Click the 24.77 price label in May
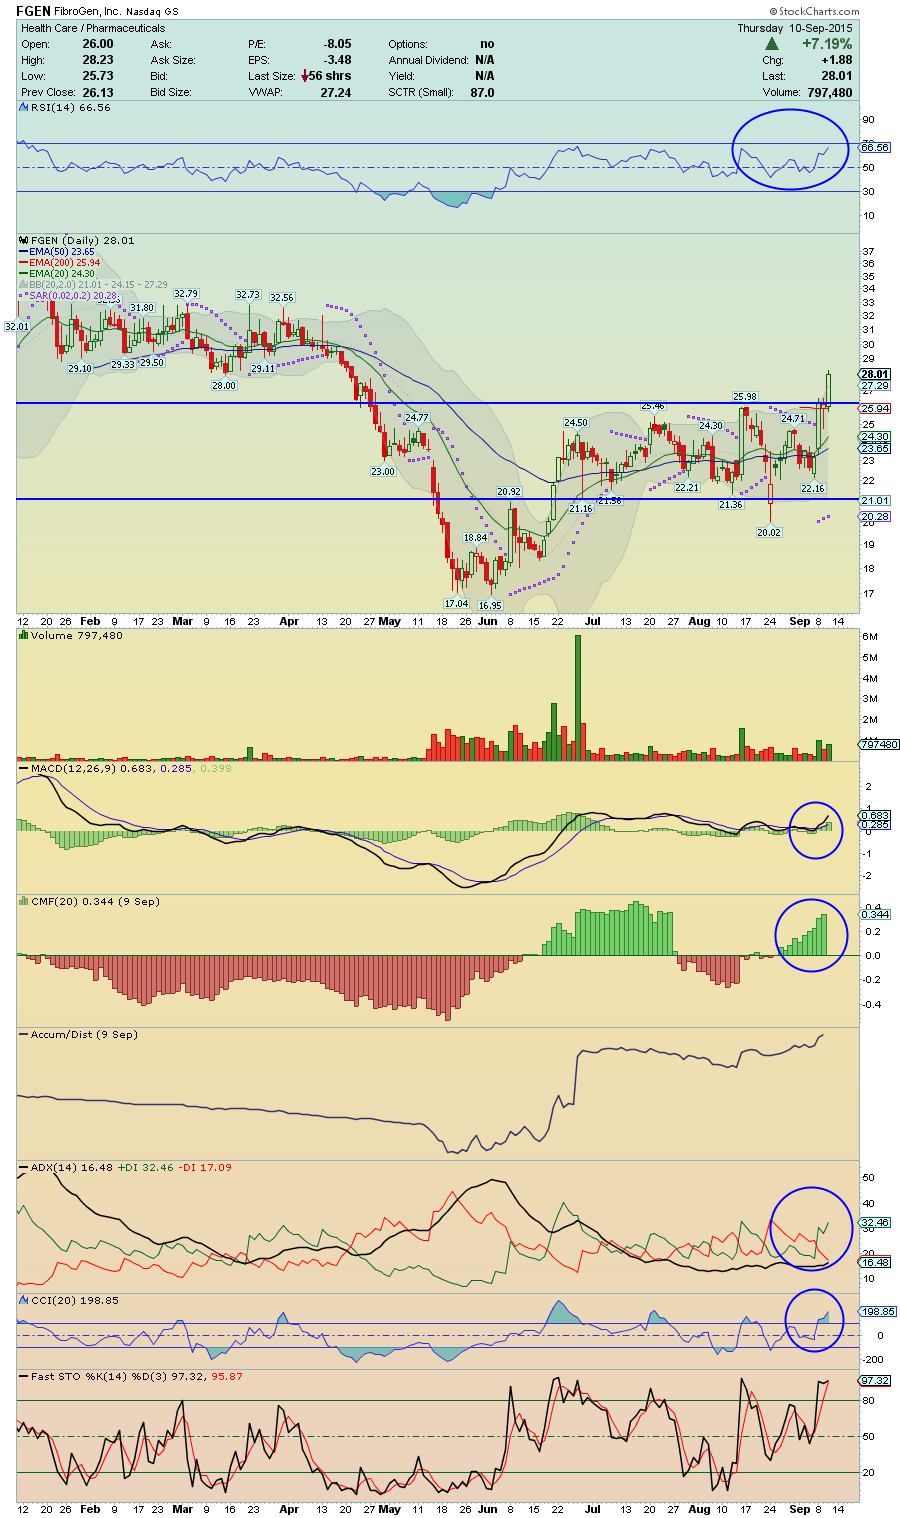The image size is (900, 1518). pyautogui.click(x=417, y=417)
